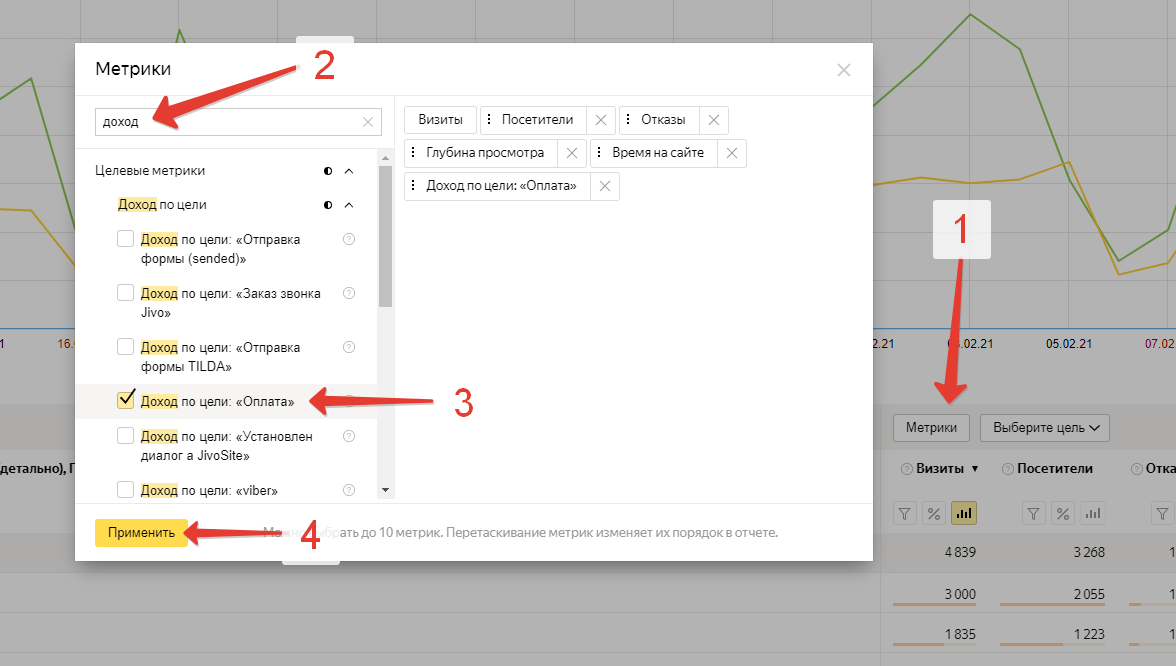Image resolution: width=1176 pixels, height=666 pixels.
Task: Click scrollbar down arrow in metrics list
Action: click(x=386, y=490)
